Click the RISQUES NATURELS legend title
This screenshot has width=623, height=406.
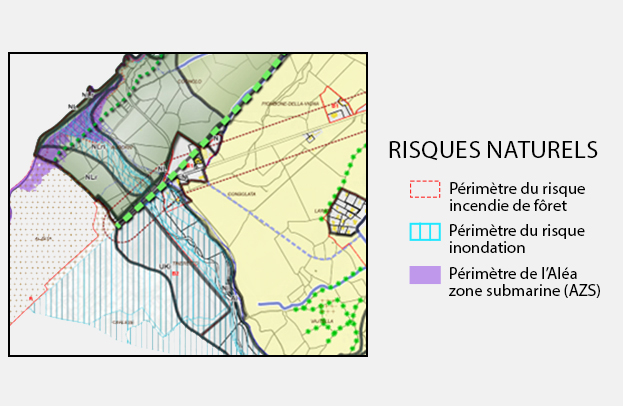point(493,150)
